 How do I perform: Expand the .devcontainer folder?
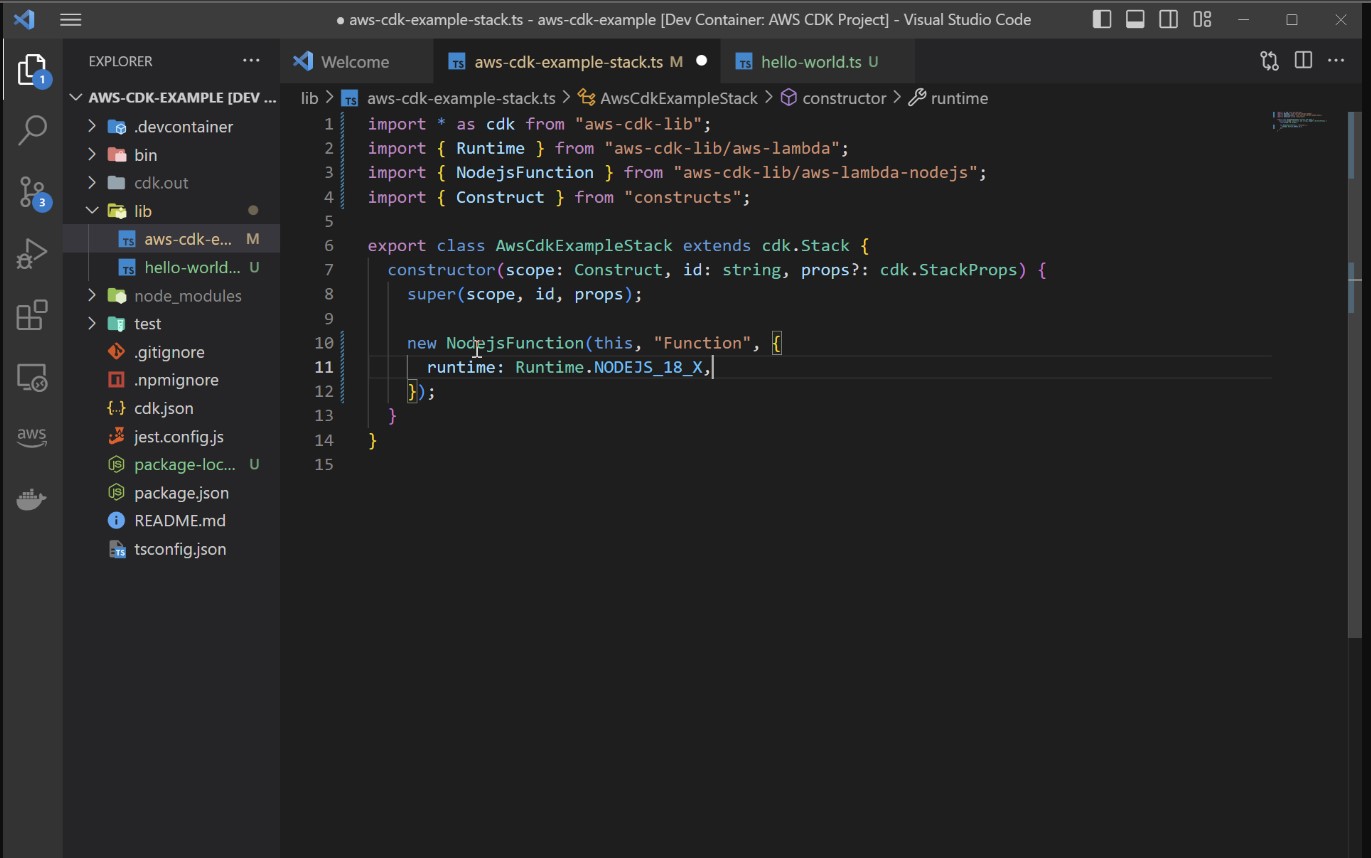point(172,127)
